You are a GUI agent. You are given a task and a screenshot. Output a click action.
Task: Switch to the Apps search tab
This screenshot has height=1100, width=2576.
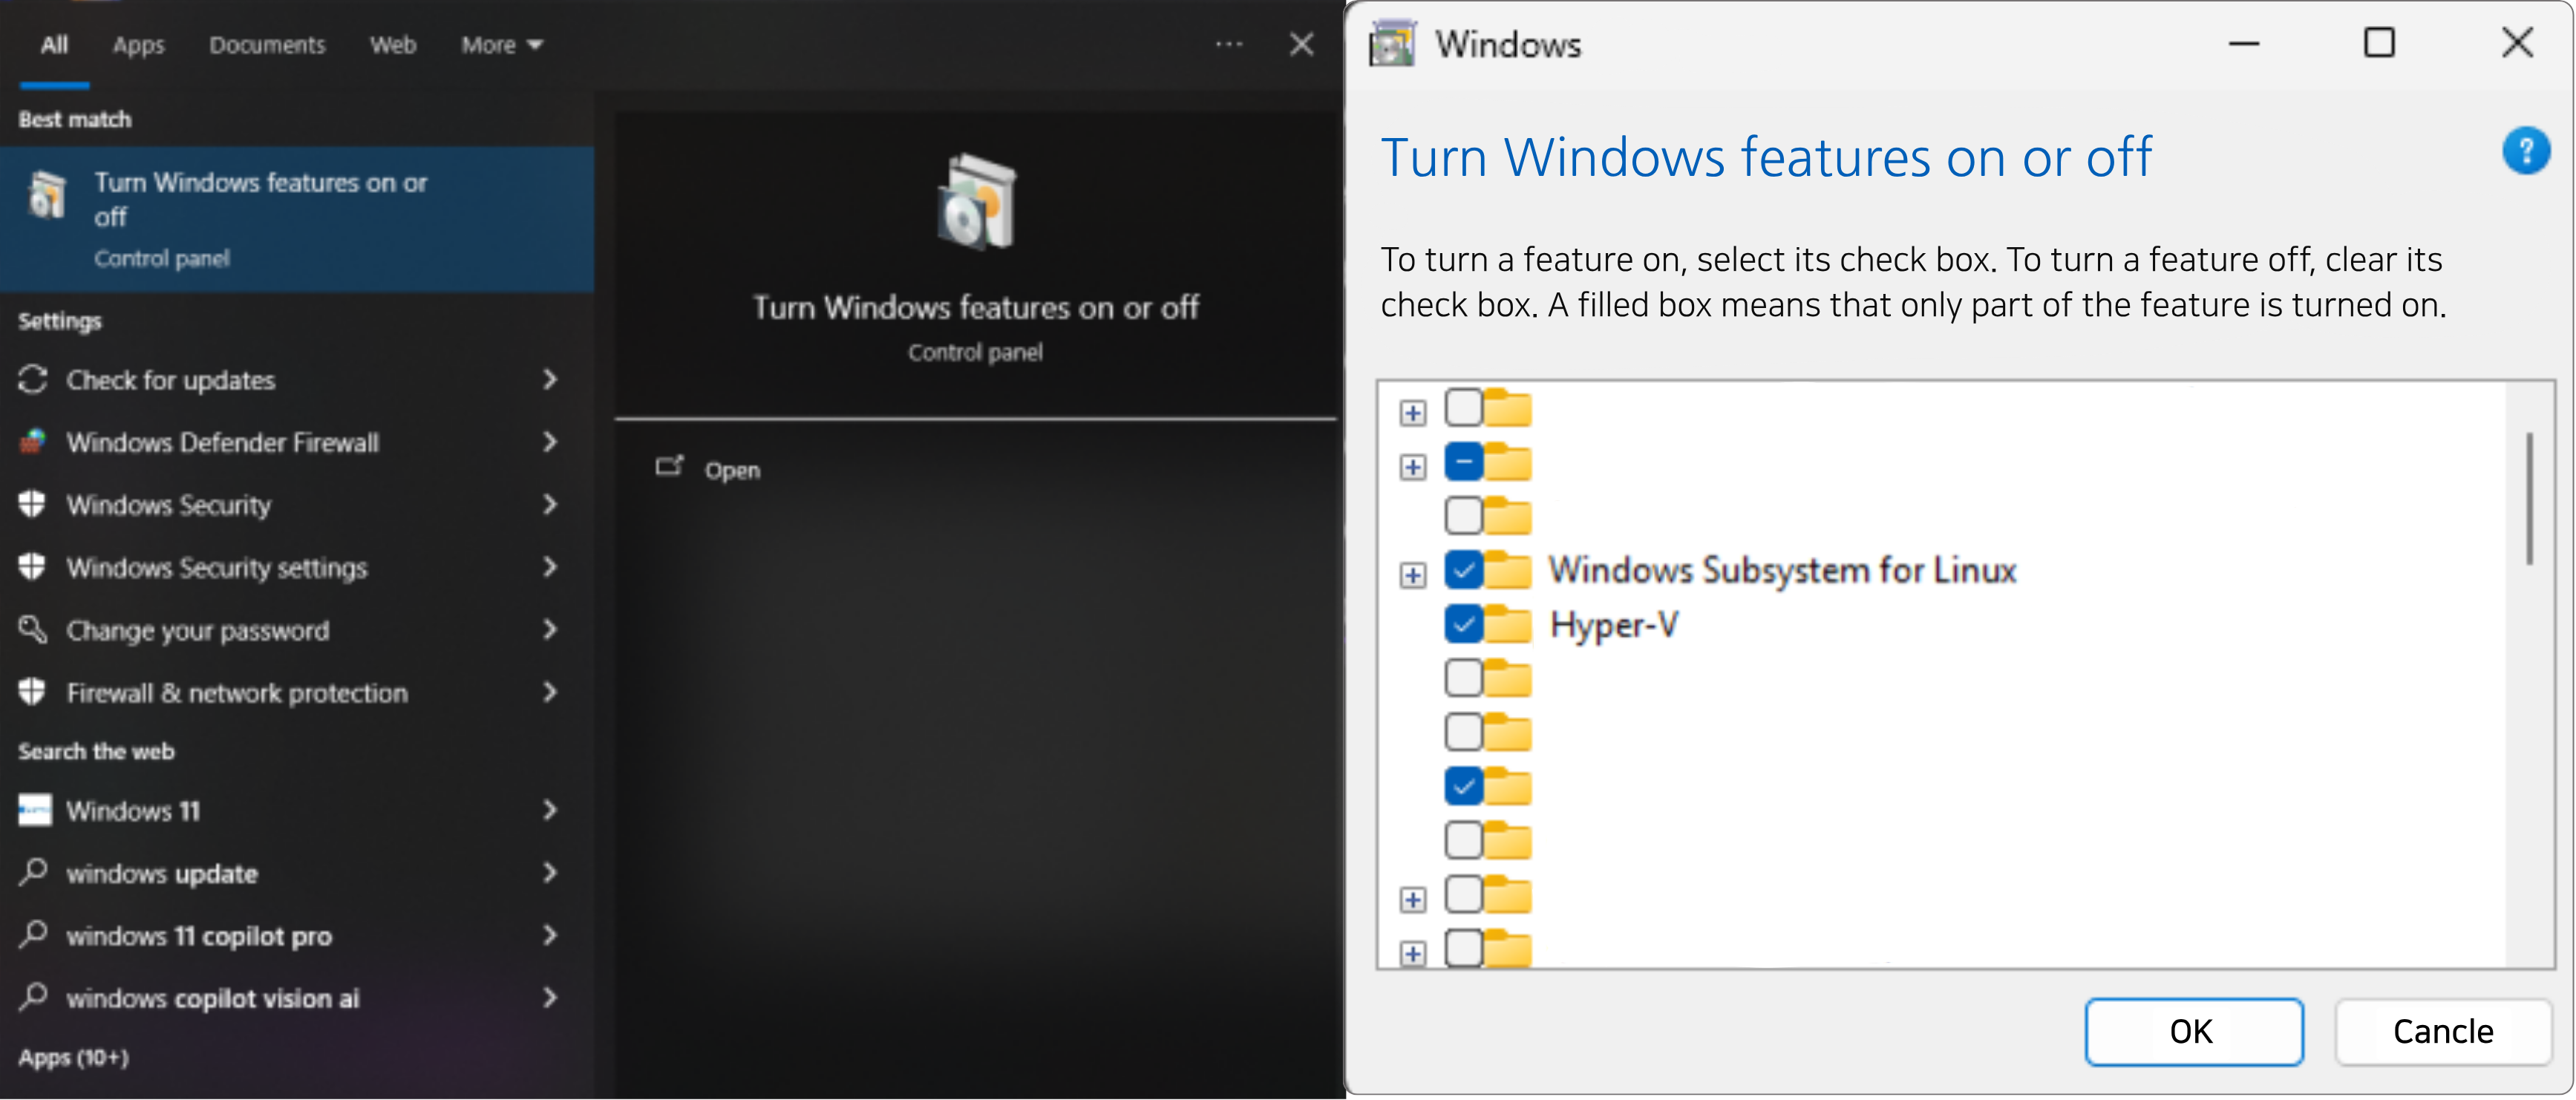(138, 45)
